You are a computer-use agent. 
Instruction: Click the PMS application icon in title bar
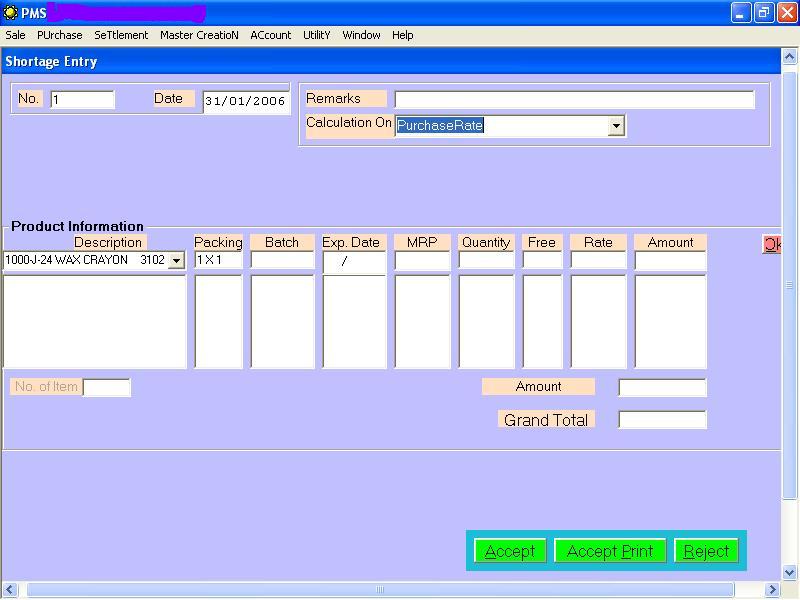tap(10, 13)
